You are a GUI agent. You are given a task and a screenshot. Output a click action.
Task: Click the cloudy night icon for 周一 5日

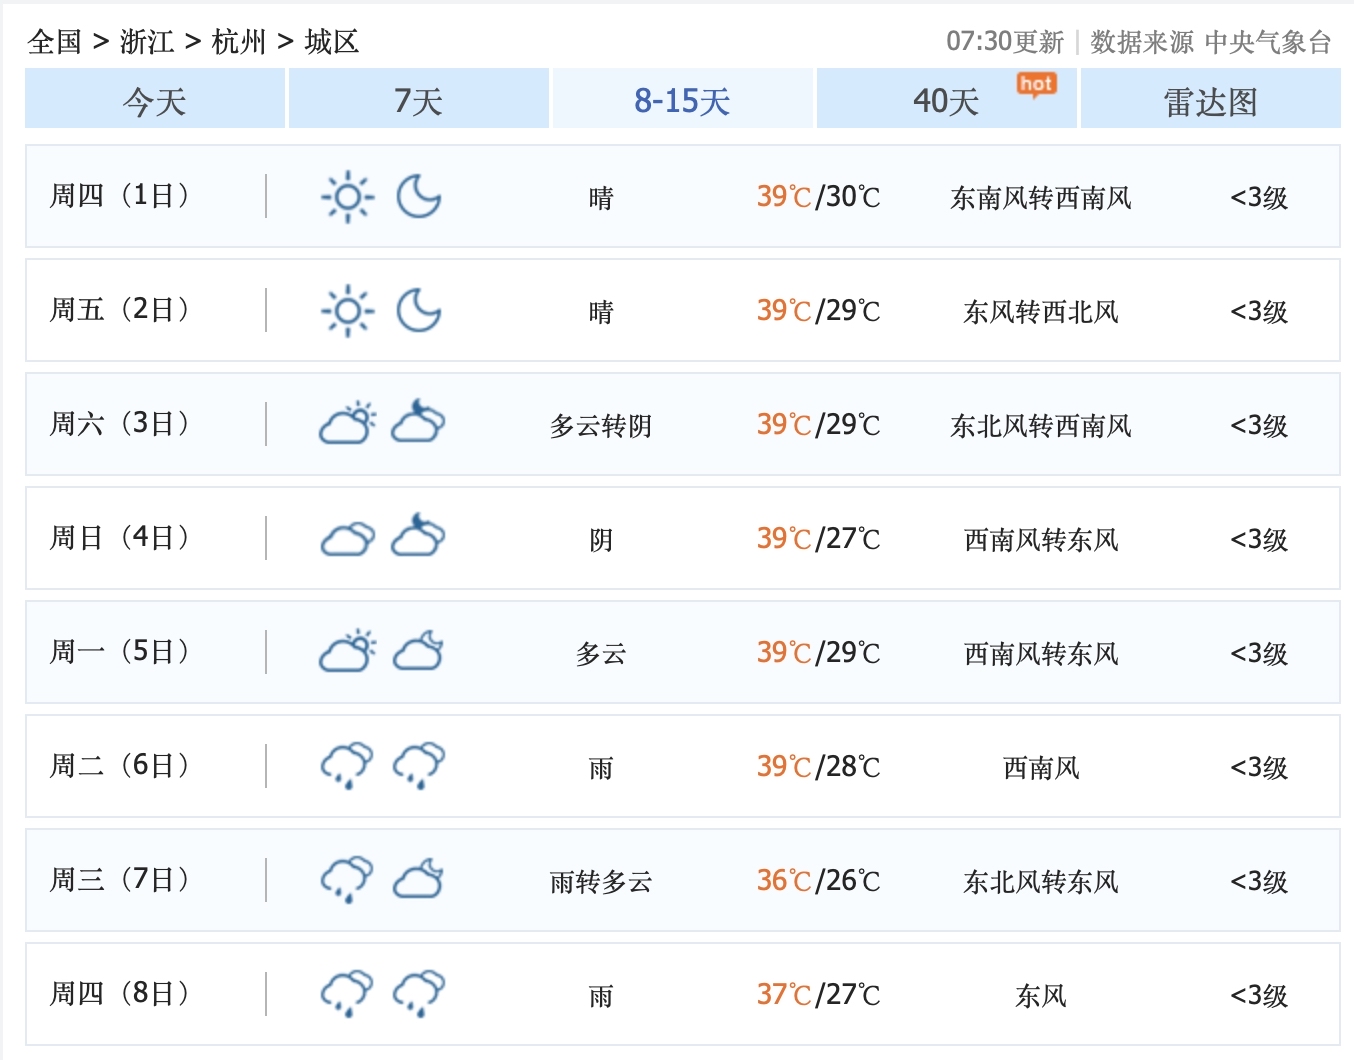coord(419,650)
